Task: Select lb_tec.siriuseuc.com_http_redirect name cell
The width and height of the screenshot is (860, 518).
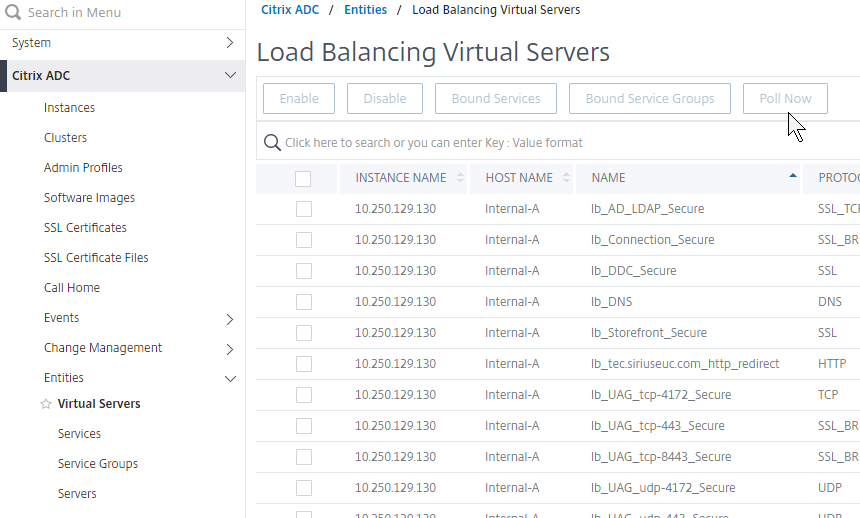Action: point(685,364)
